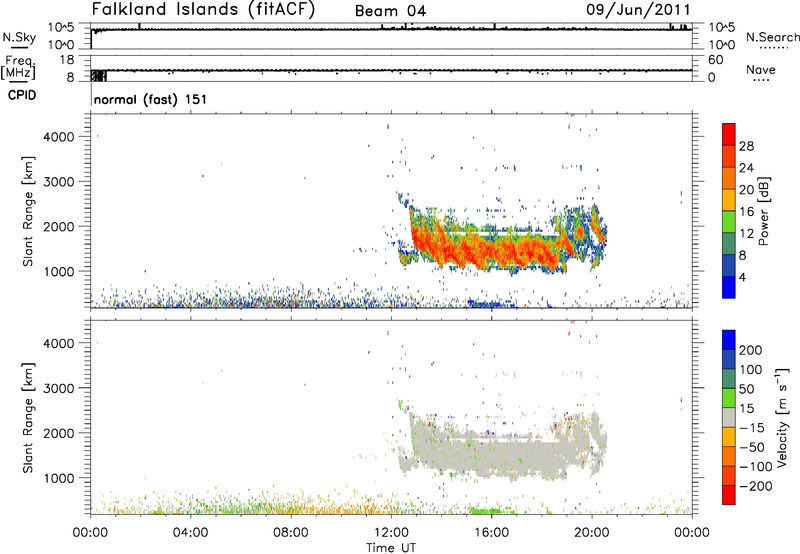Click the "28" tick on Power colorbar
This screenshot has width=800, height=554.
pos(746,146)
